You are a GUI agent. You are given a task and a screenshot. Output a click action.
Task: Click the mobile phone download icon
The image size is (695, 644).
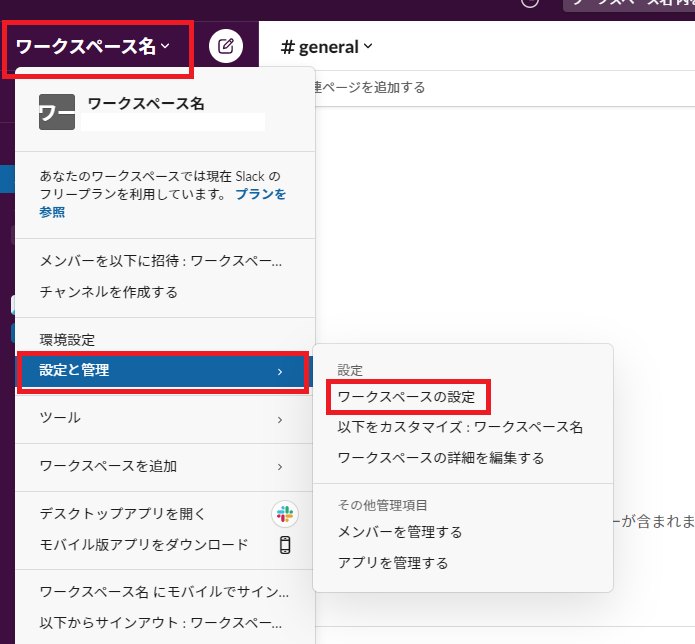(285, 545)
